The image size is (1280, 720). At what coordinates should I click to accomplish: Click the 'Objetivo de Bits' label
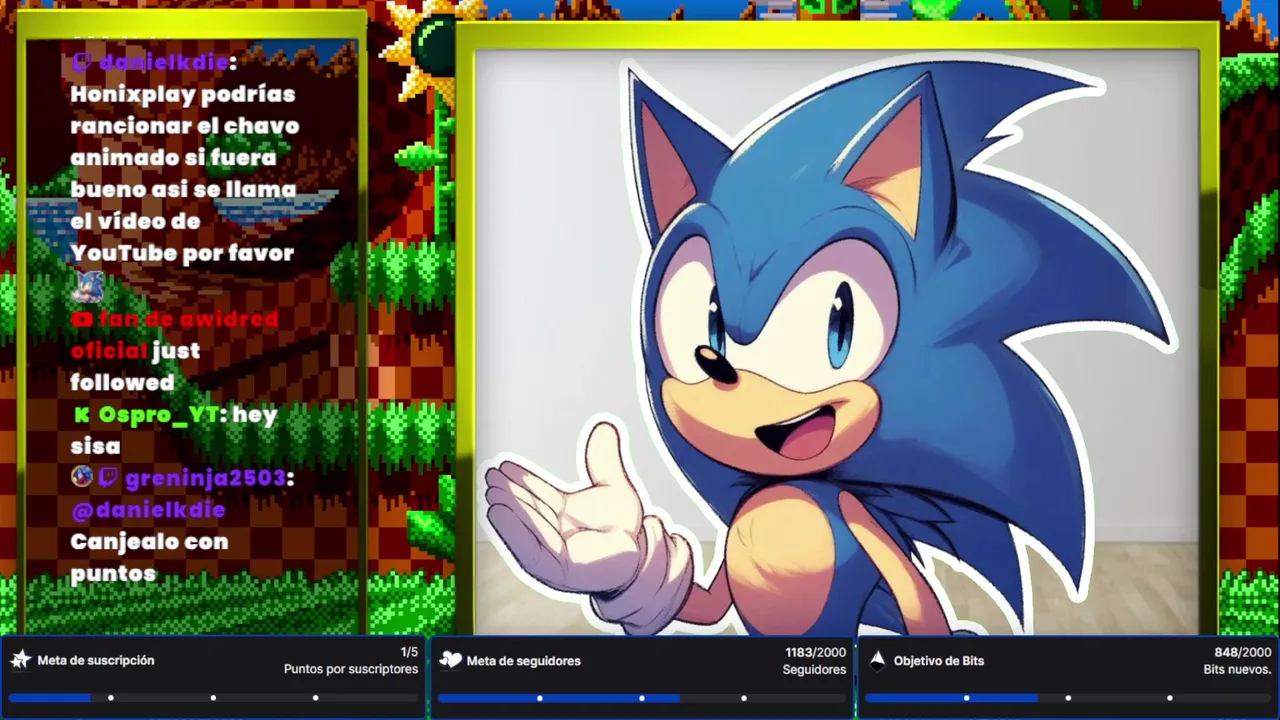pos(939,661)
